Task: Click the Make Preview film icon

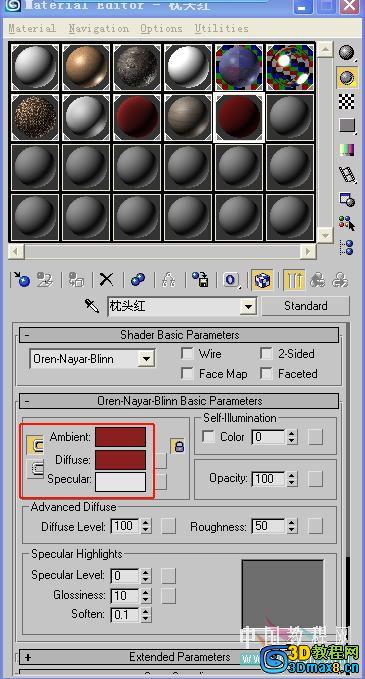Action: coord(347,175)
